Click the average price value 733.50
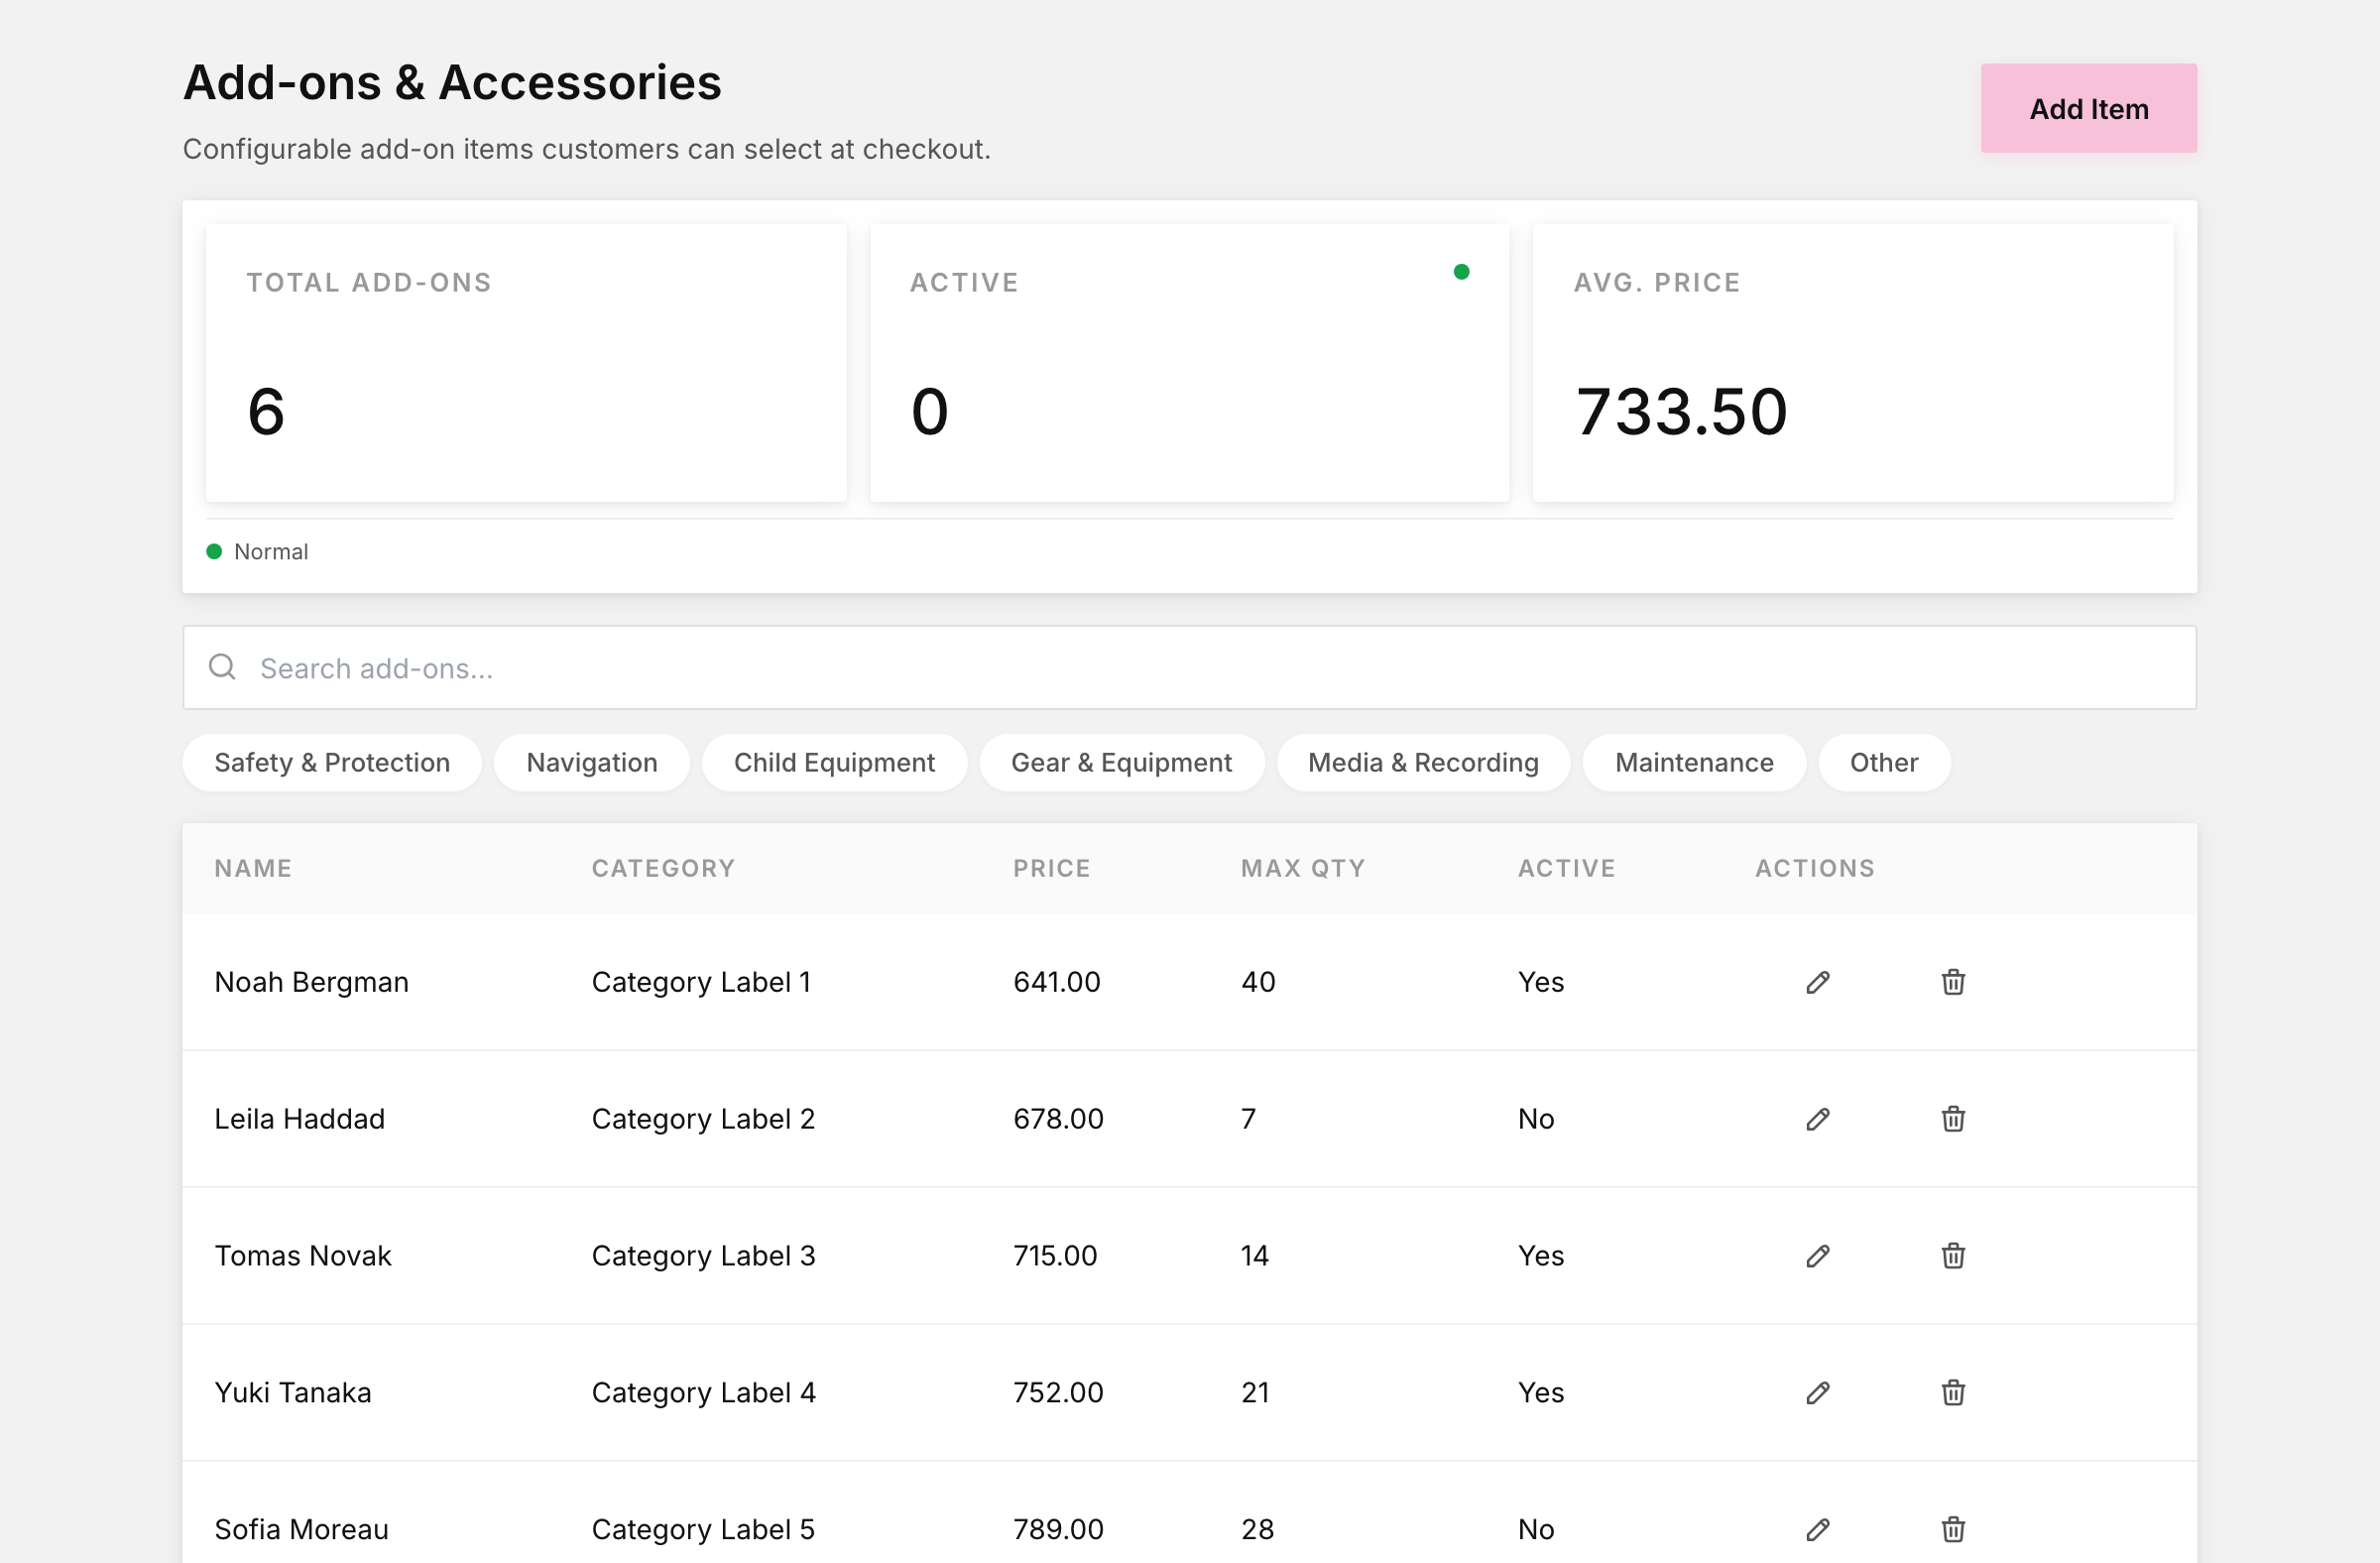The image size is (2380, 1563). 1681,412
